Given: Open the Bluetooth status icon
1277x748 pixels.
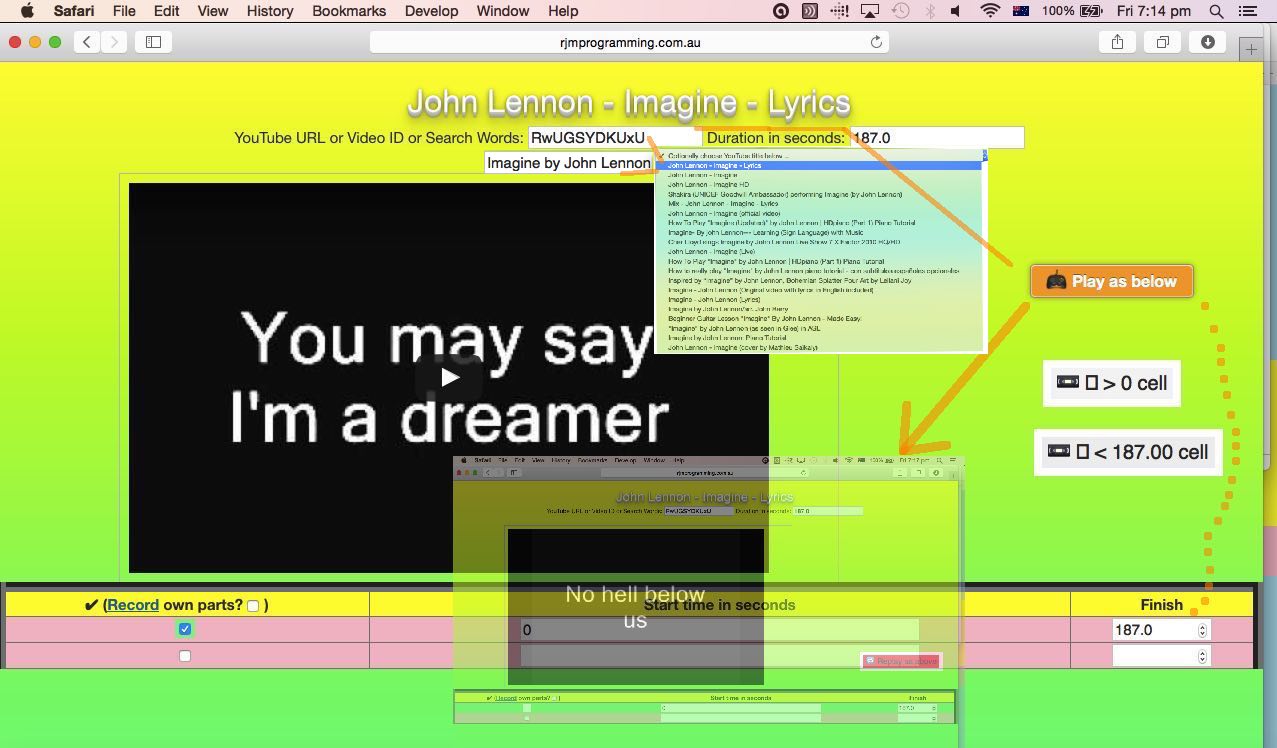Looking at the screenshot, I should [x=929, y=11].
